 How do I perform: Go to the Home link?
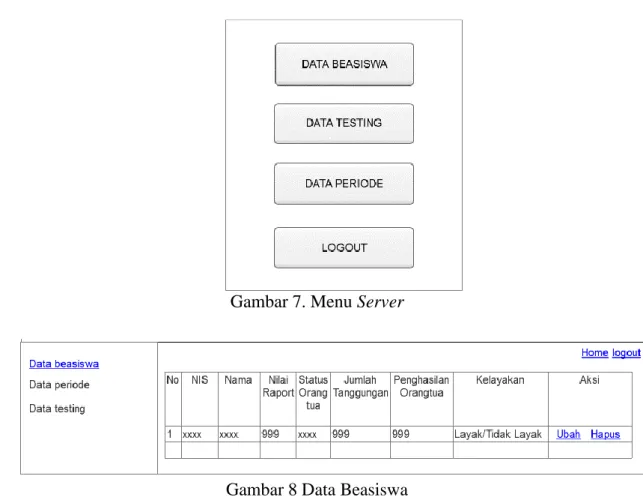(x=594, y=353)
